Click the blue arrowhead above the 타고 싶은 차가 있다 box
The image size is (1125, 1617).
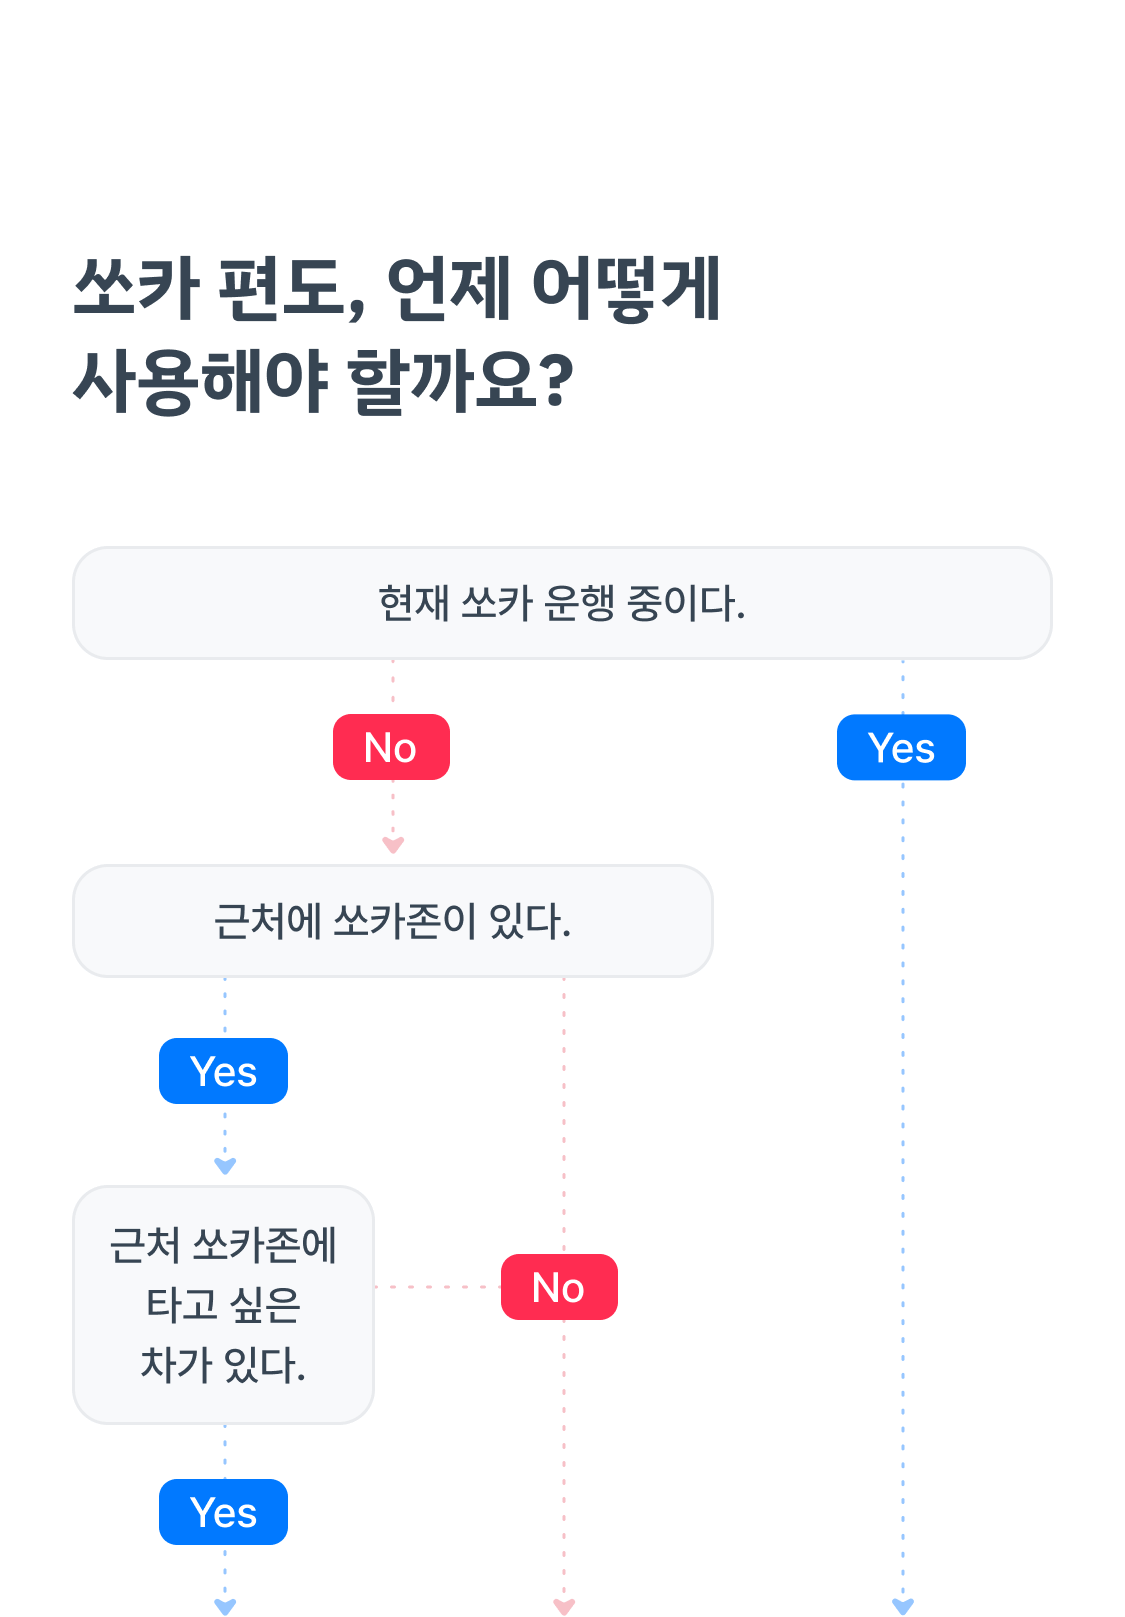pos(225,1166)
